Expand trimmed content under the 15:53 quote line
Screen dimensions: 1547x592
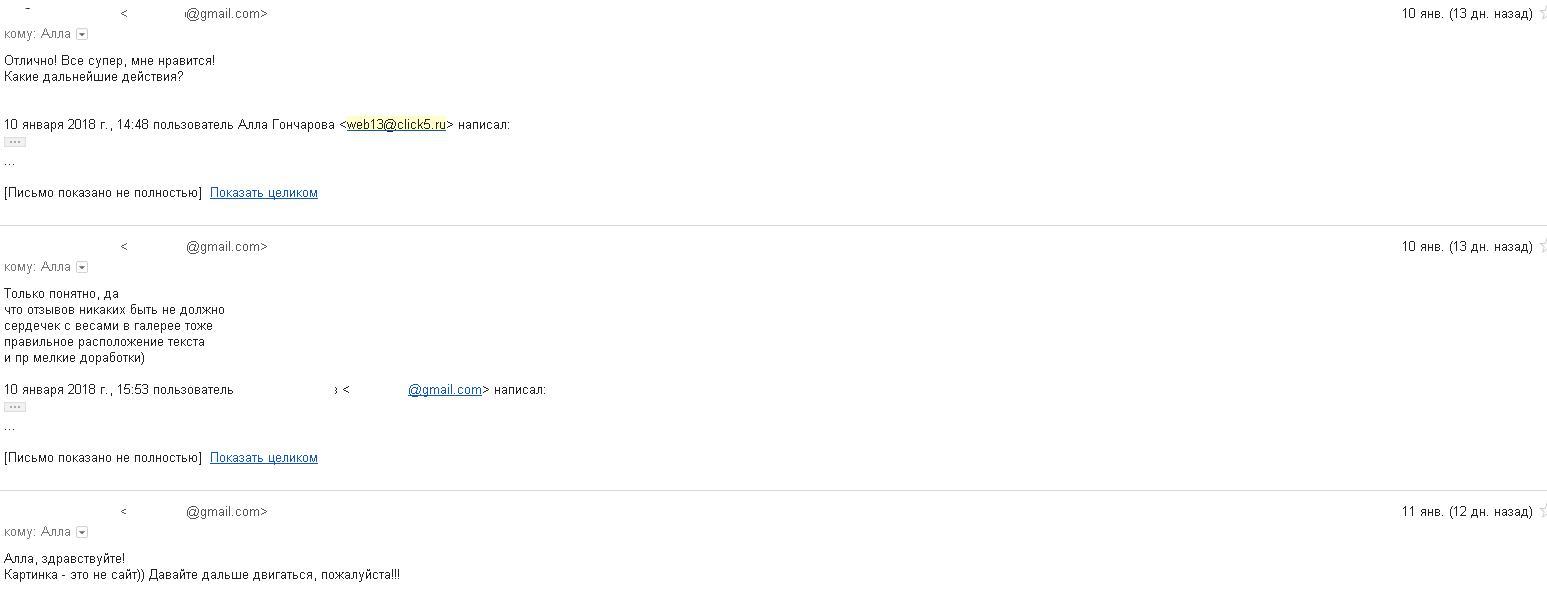[14, 407]
